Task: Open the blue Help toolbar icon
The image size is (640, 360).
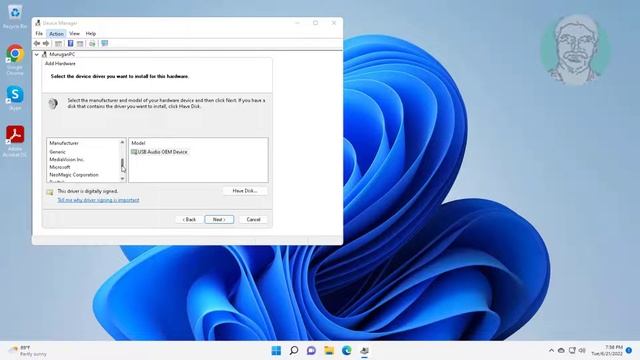Action: [x=70, y=43]
